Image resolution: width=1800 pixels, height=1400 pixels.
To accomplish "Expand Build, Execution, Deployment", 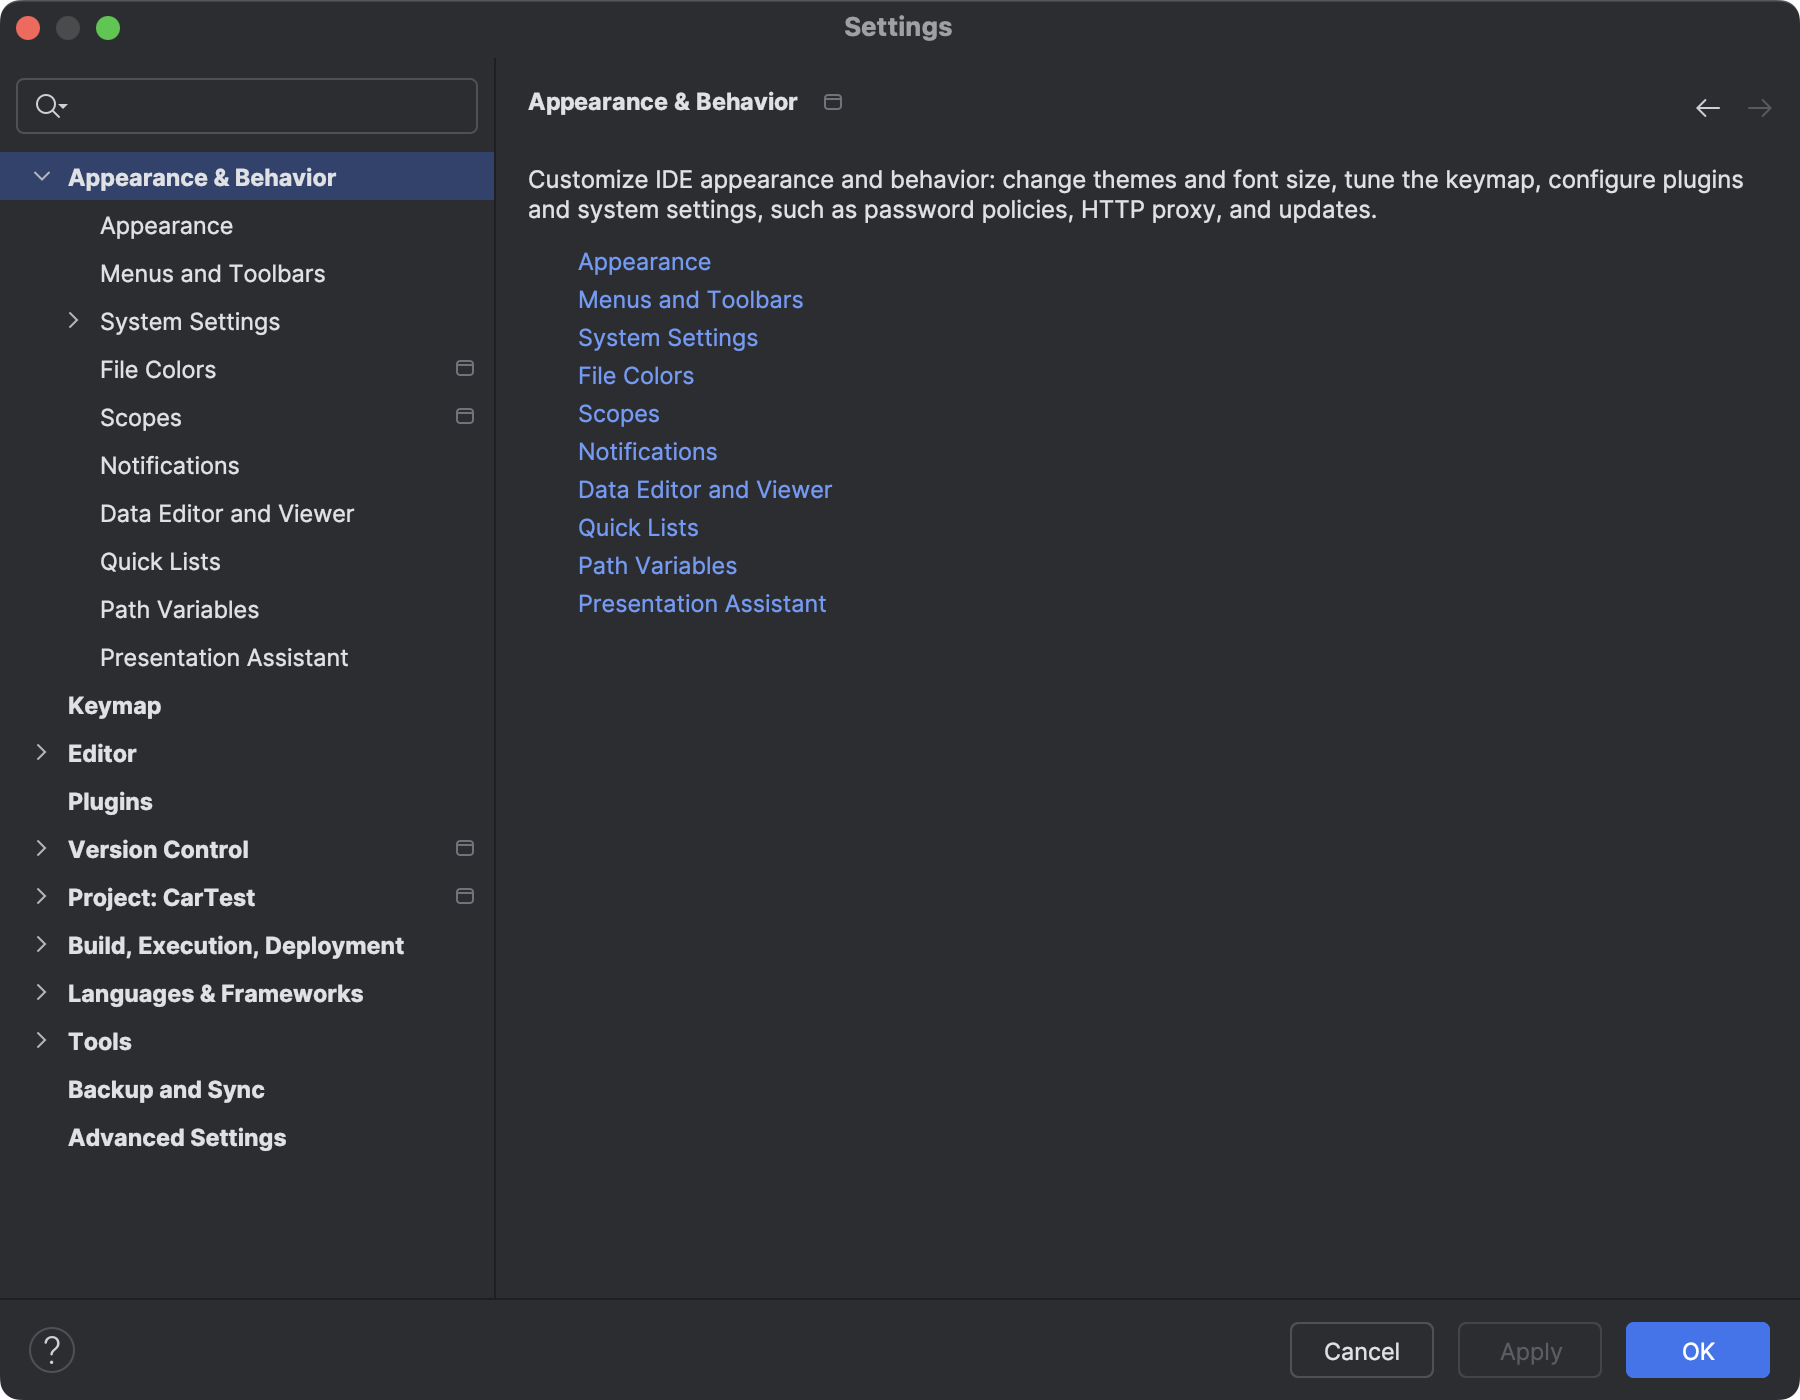I will [x=41, y=944].
